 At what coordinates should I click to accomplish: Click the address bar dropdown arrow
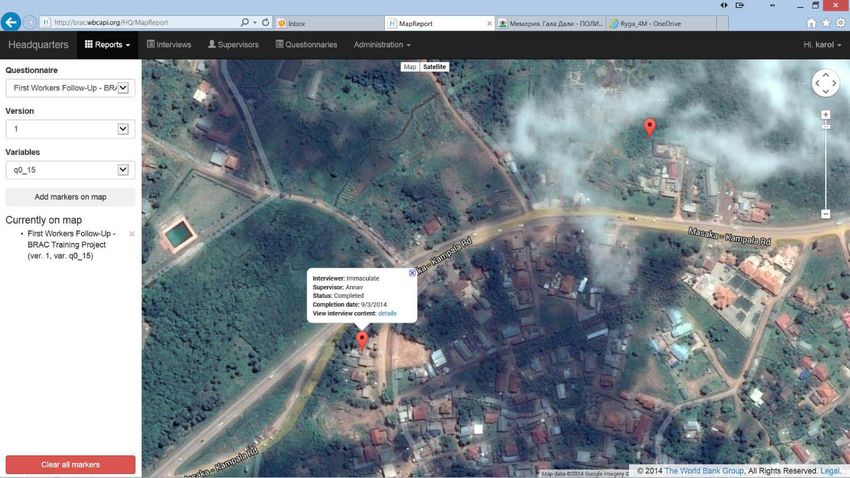pyautogui.click(x=255, y=23)
